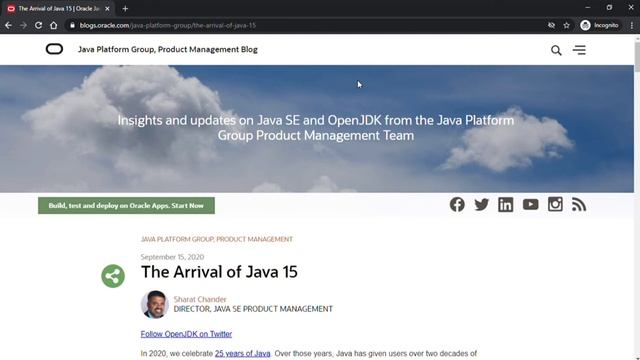Click the browser back arrow
The image size is (640, 360).
pyautogui.click(x=8, y=25)
